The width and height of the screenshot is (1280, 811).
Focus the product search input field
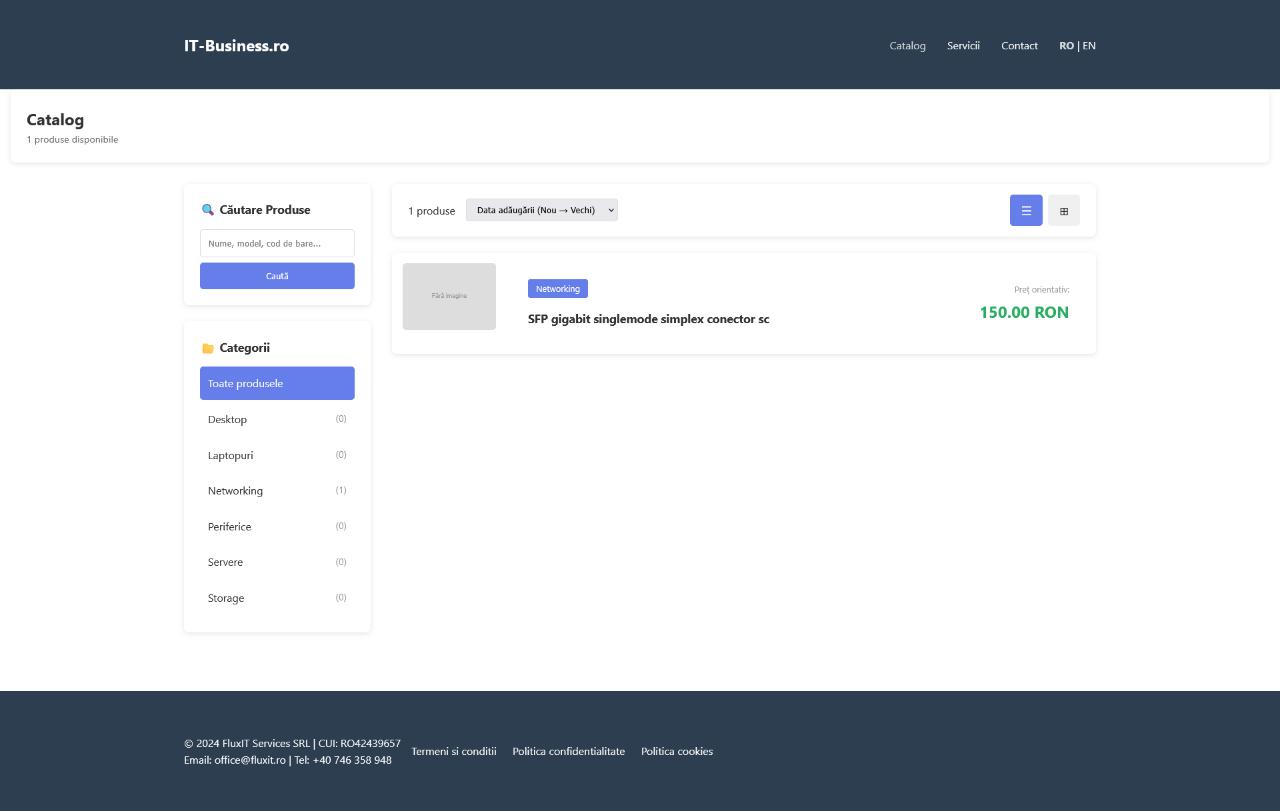point(277,244)
